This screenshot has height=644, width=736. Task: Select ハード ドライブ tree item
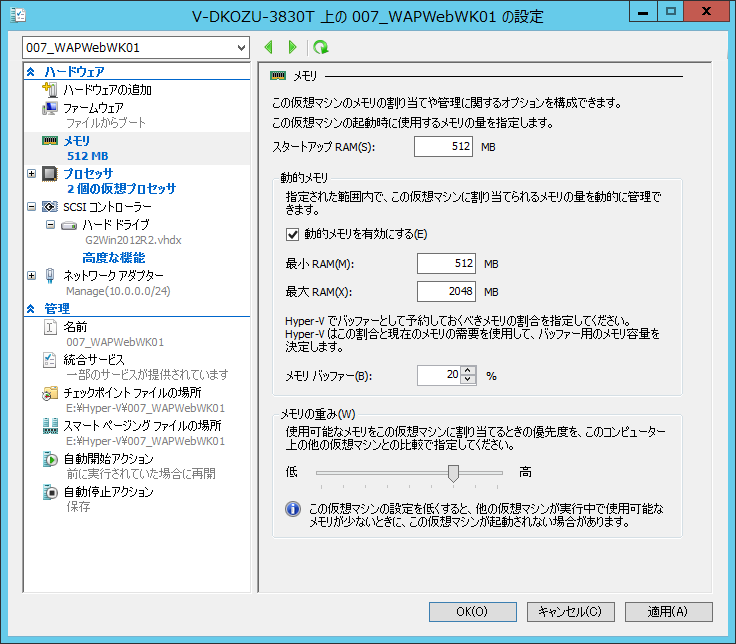116,225
